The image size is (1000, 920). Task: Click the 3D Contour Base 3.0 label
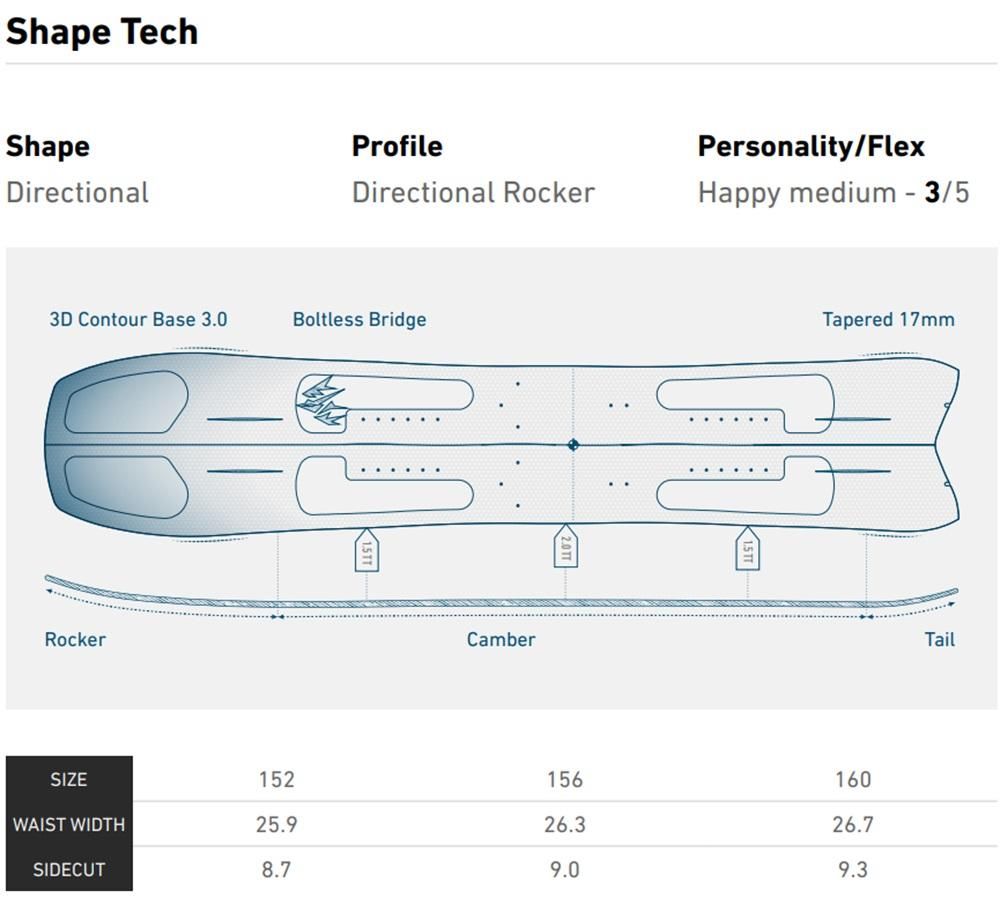(138, 319)
